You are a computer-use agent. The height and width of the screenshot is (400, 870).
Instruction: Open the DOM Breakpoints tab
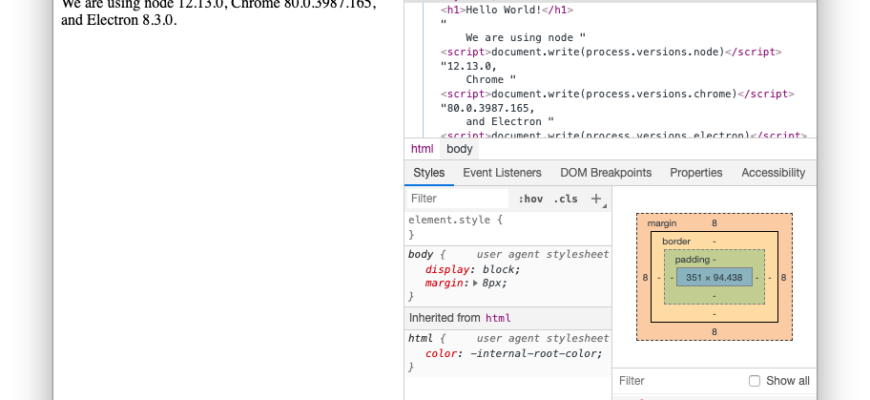(x=606, y=173)
